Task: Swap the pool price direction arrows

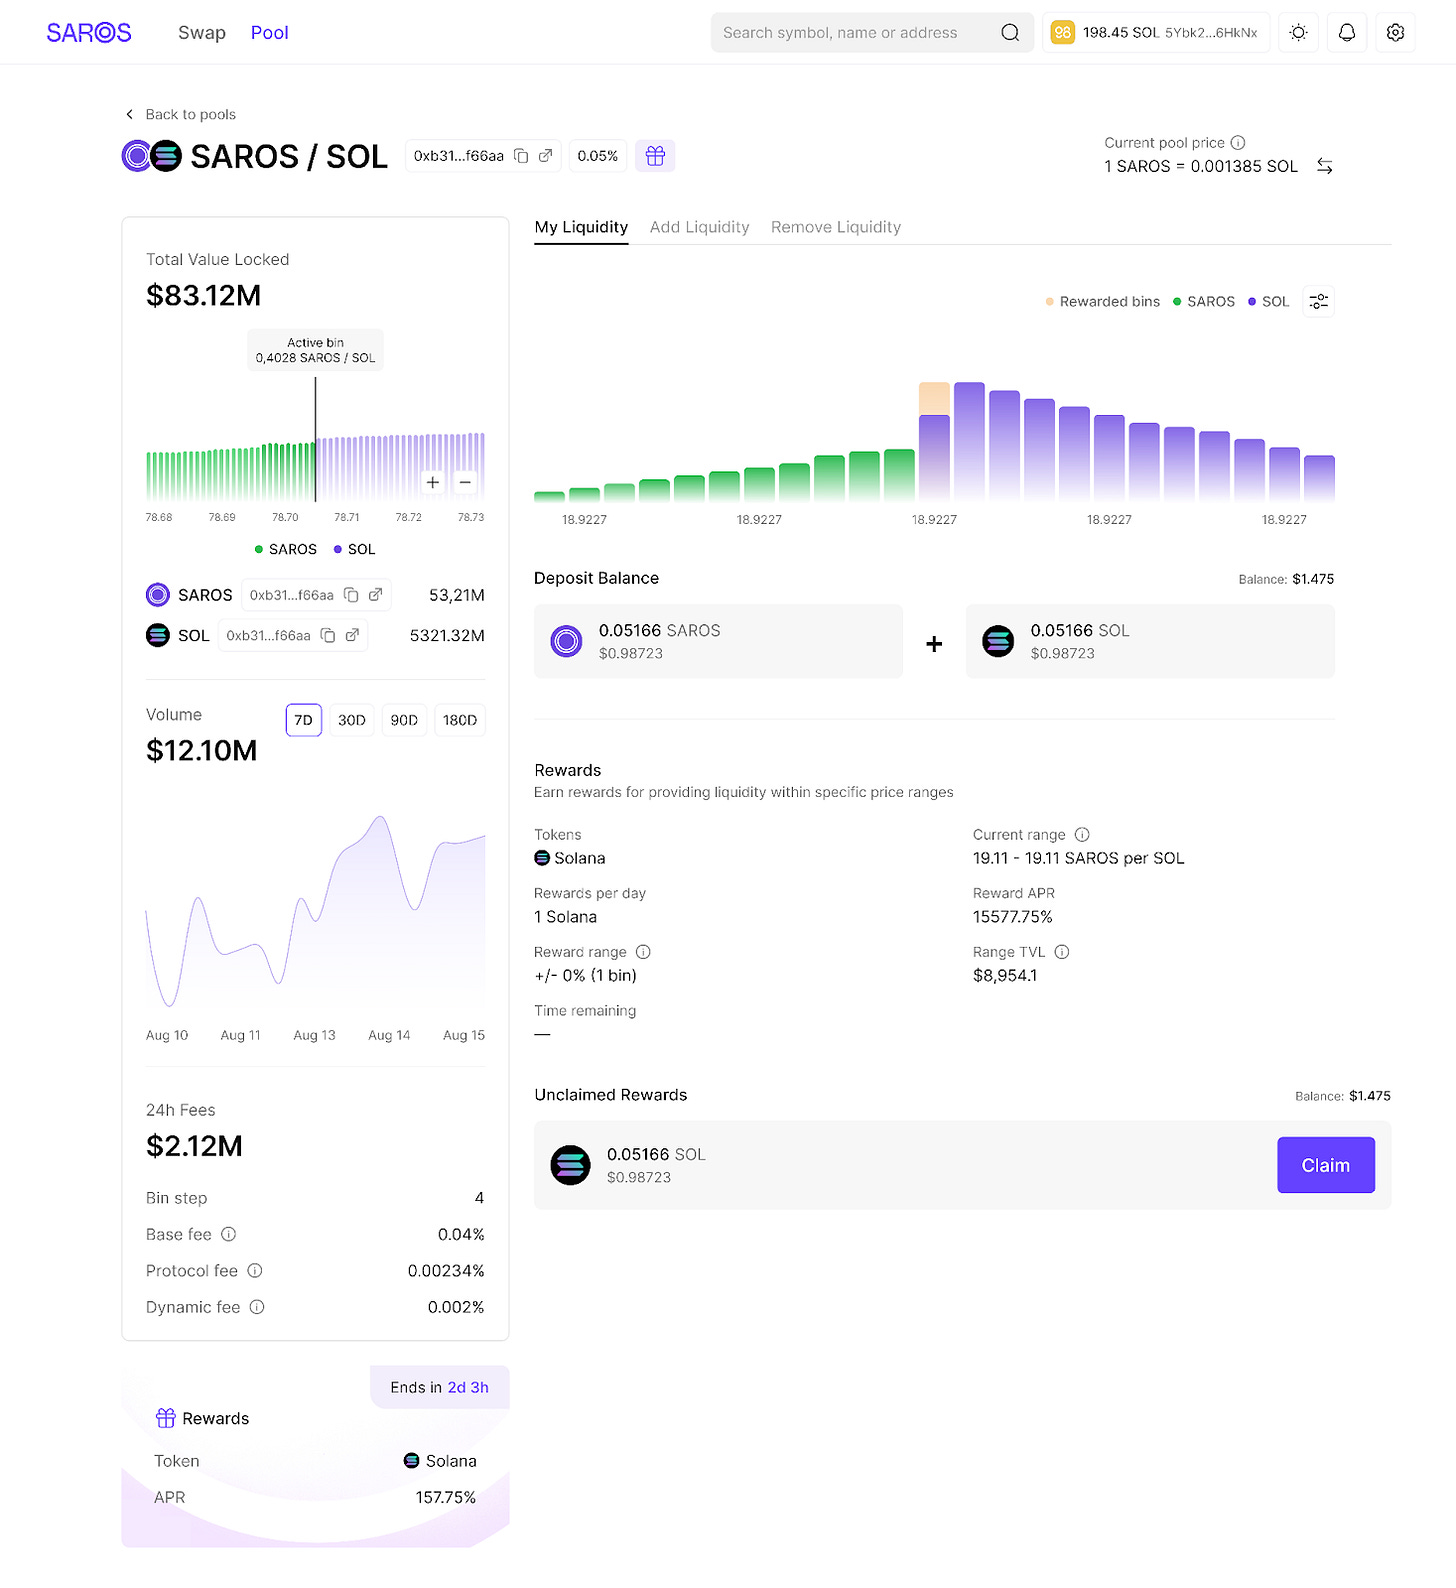Action: point(1325,166)
